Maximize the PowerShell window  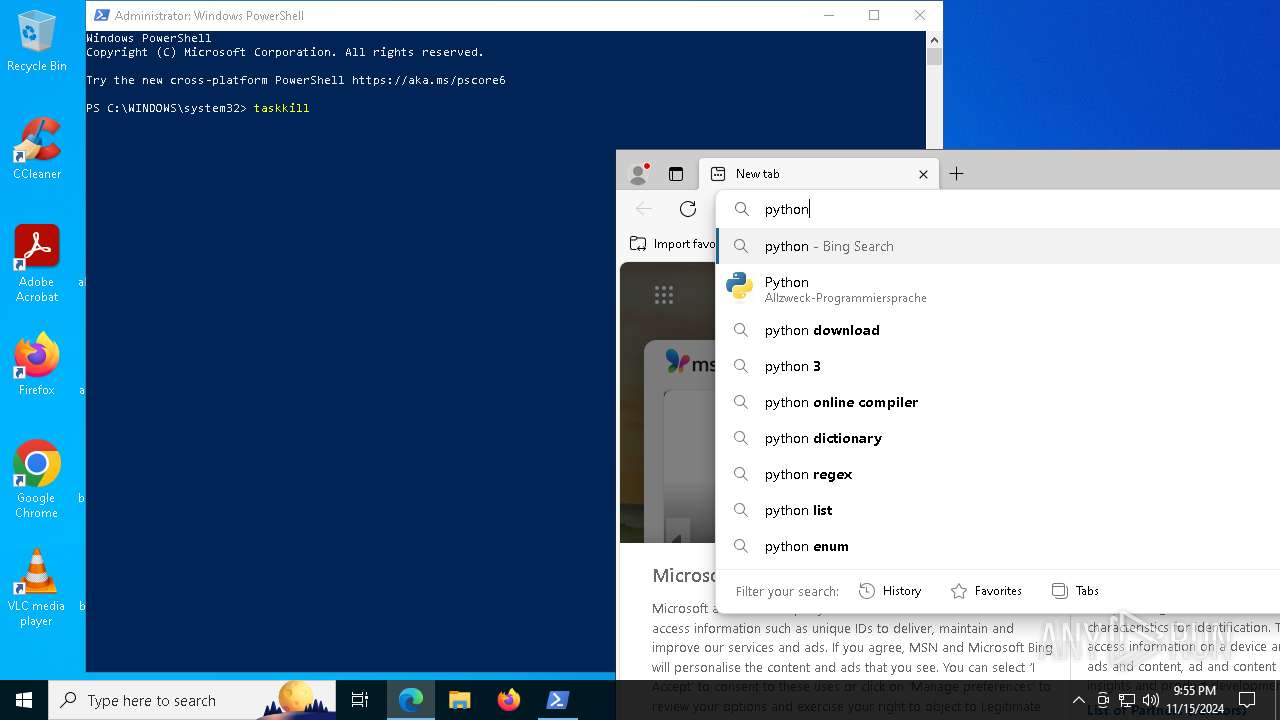coord(874,15)
